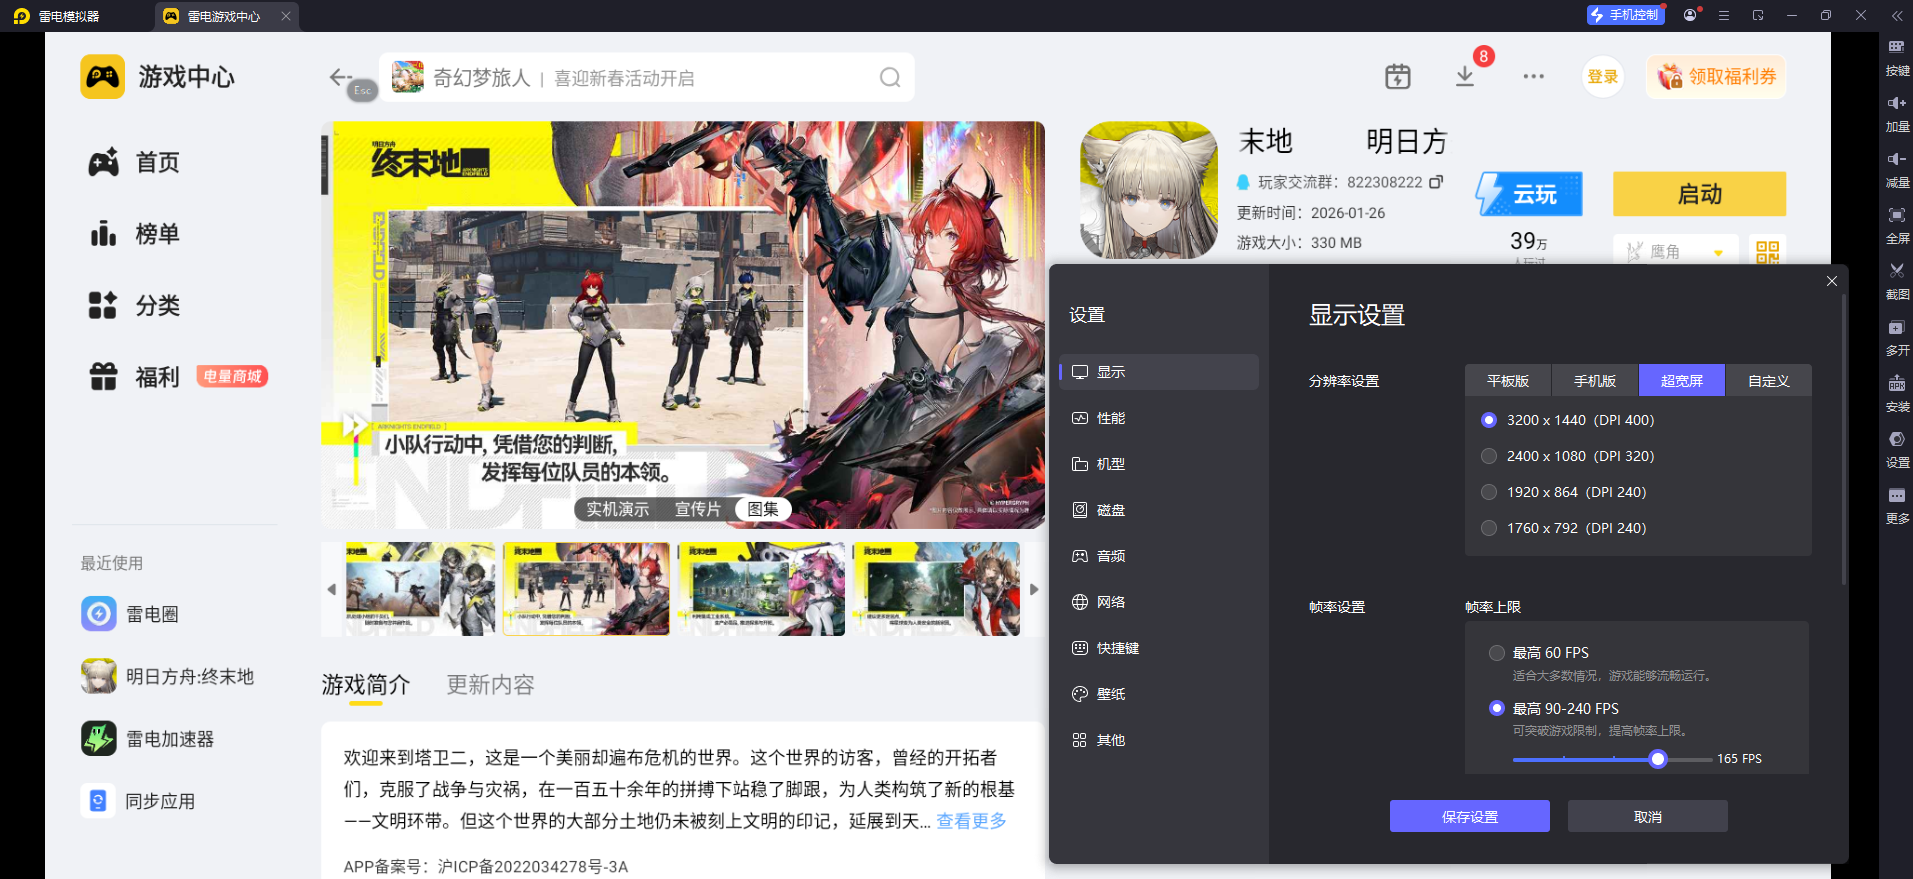Open 明日方舟:终末地 in recently used list
The image size is (1913, 879).
(167, 677)
